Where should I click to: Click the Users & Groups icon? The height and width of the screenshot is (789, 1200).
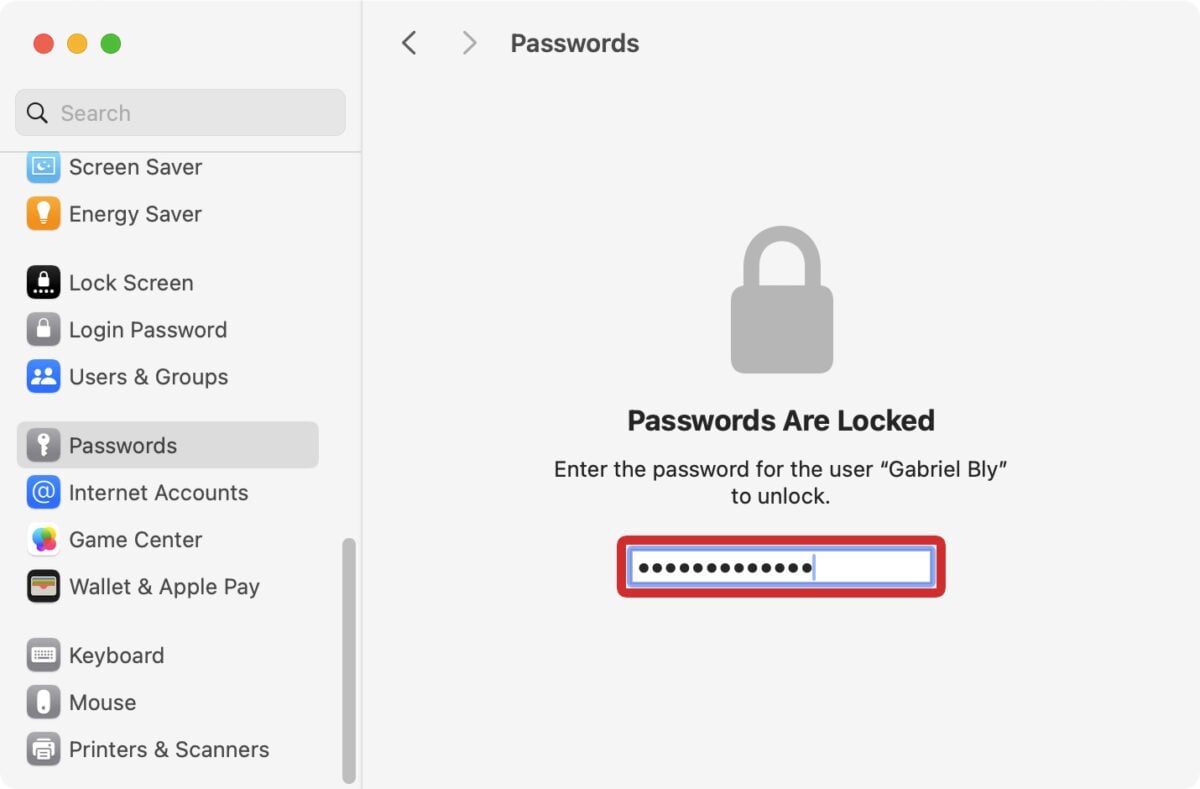[x=43, y=377]
